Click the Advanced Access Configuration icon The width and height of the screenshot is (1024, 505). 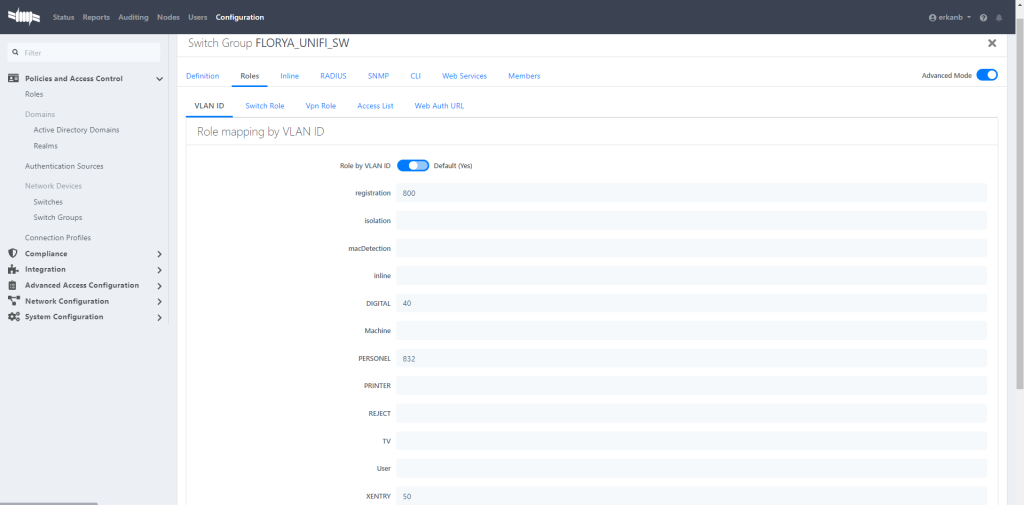(x=13, y=285)
